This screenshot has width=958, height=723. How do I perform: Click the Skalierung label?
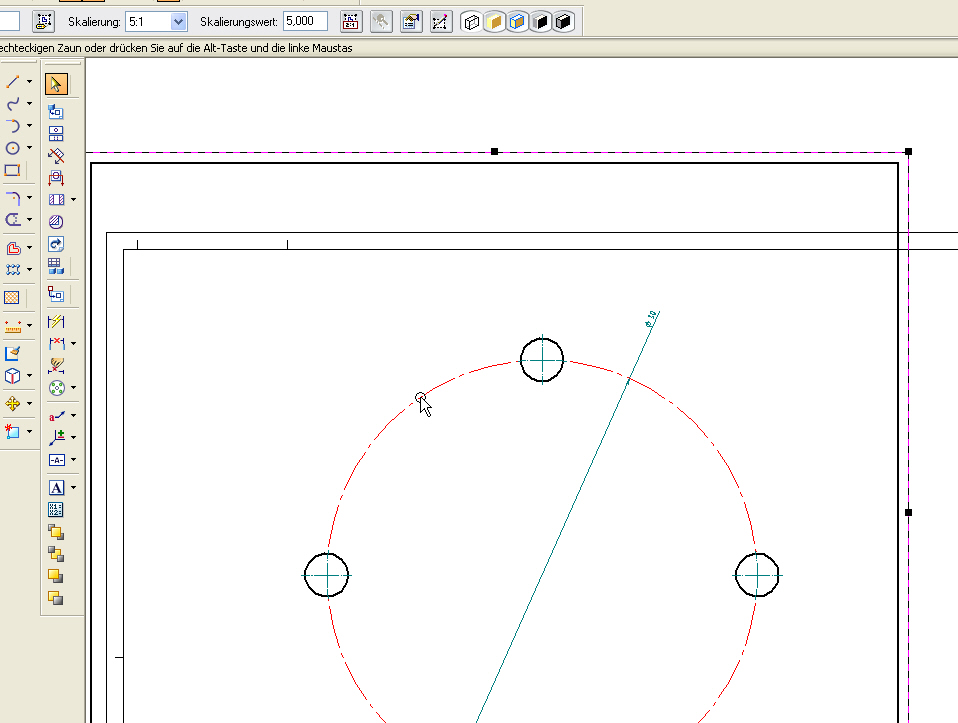[94, 22]
